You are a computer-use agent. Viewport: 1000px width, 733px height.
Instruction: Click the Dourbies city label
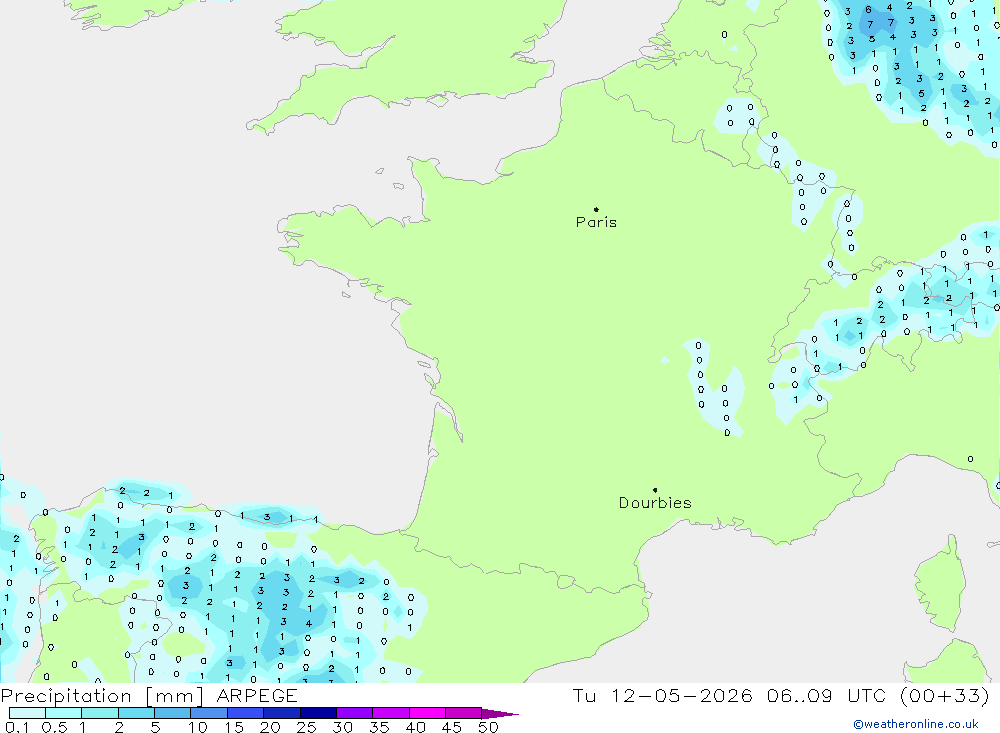coord(655,503)
